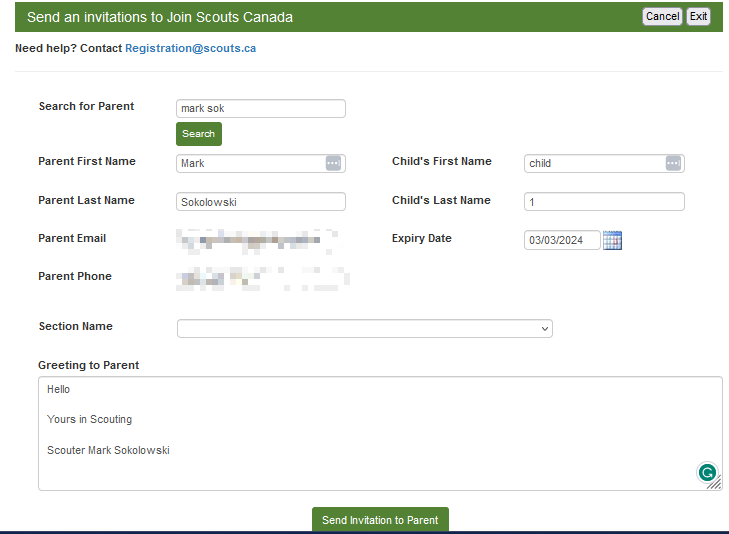
Task: Click the "Parent Phone" label
Action: pyautogui.click(x=75, y=277)
